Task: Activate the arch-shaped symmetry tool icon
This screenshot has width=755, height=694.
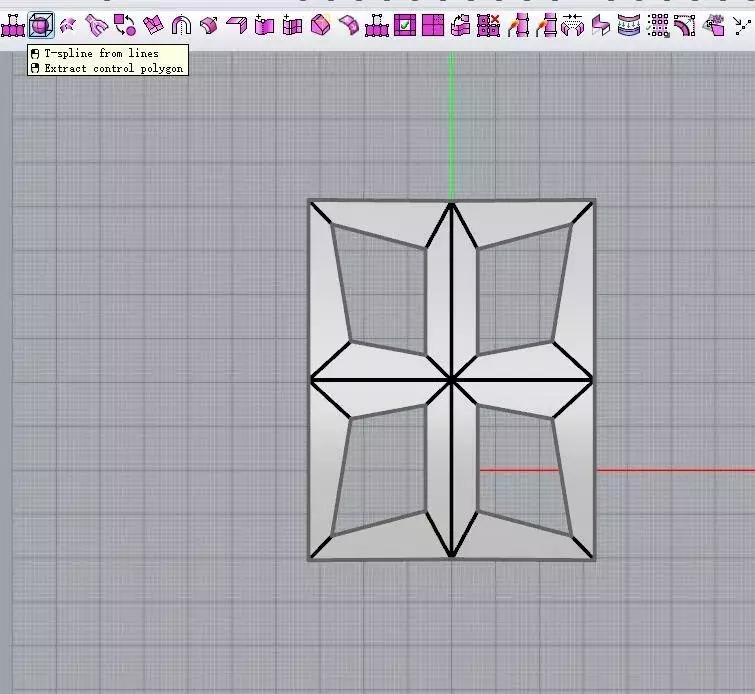Action: click(x=181, y=25)
